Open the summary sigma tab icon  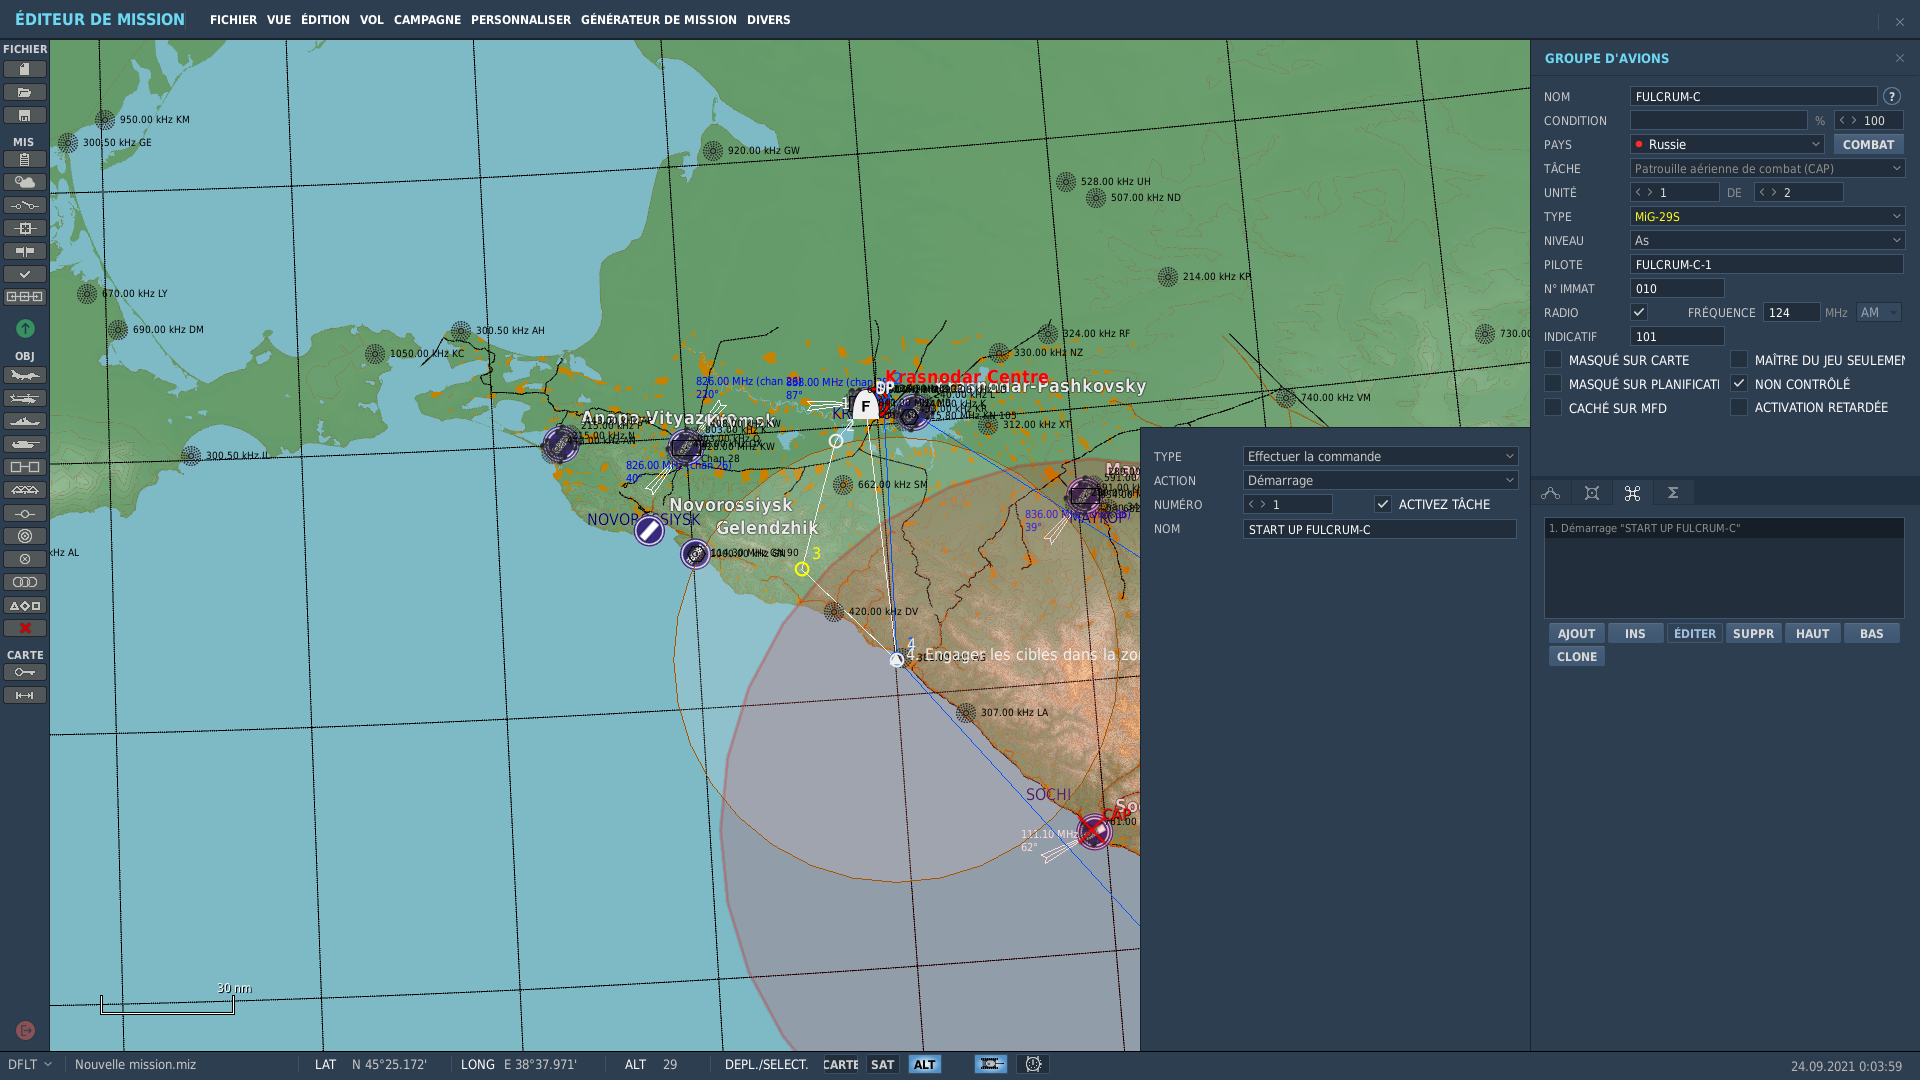tap(1673, 493)
